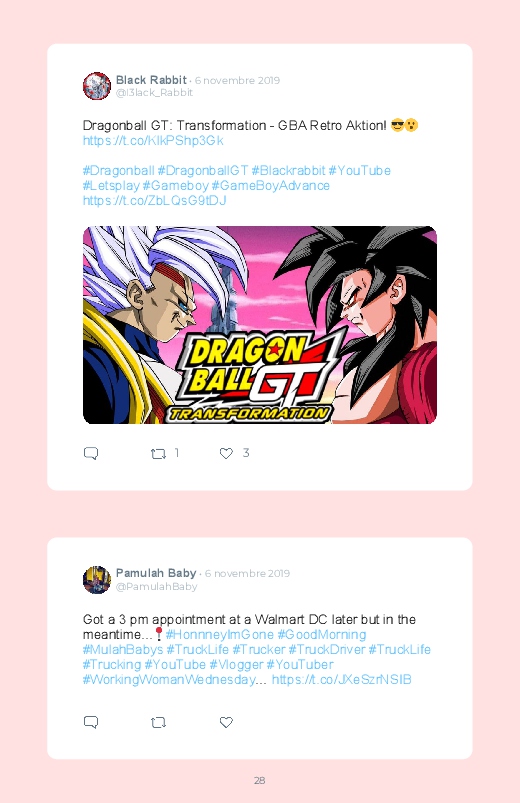This screenshot has width=520, height=803.
Task: Click the reply icon under Pamulah Baby tweet
Action: 91,722
